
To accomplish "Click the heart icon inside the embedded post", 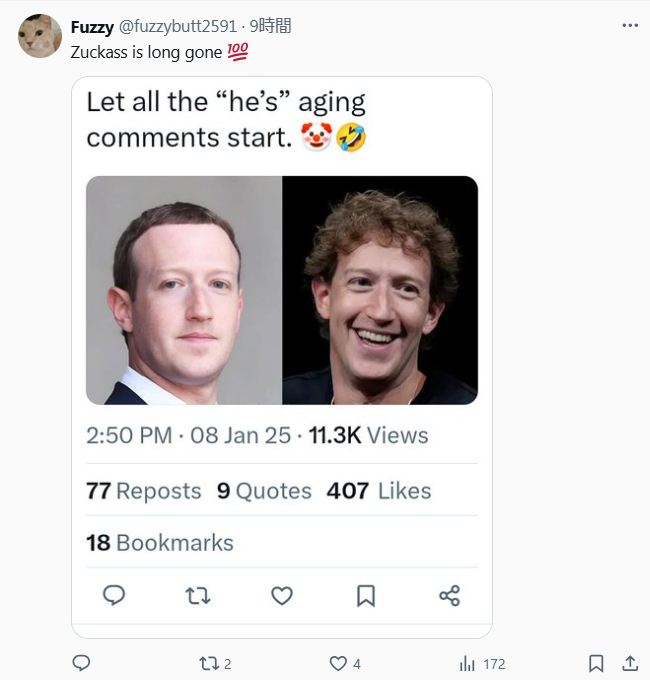I will pos(282,596).
